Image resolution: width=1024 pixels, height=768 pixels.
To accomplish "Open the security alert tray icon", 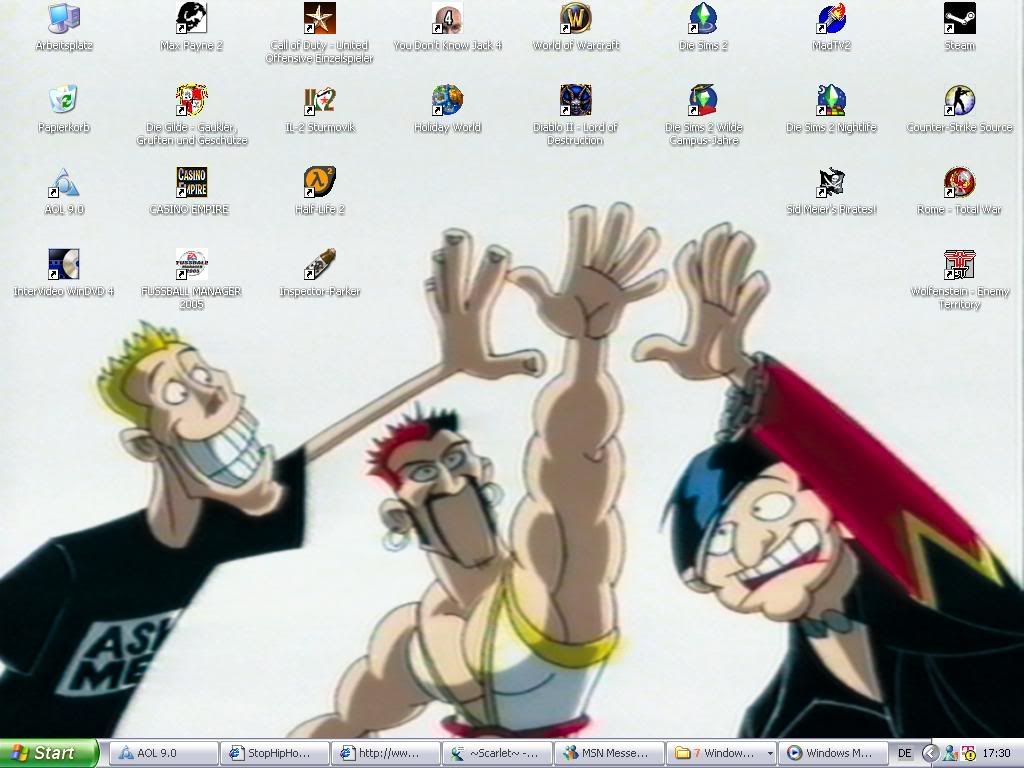I will coord(968,754).
